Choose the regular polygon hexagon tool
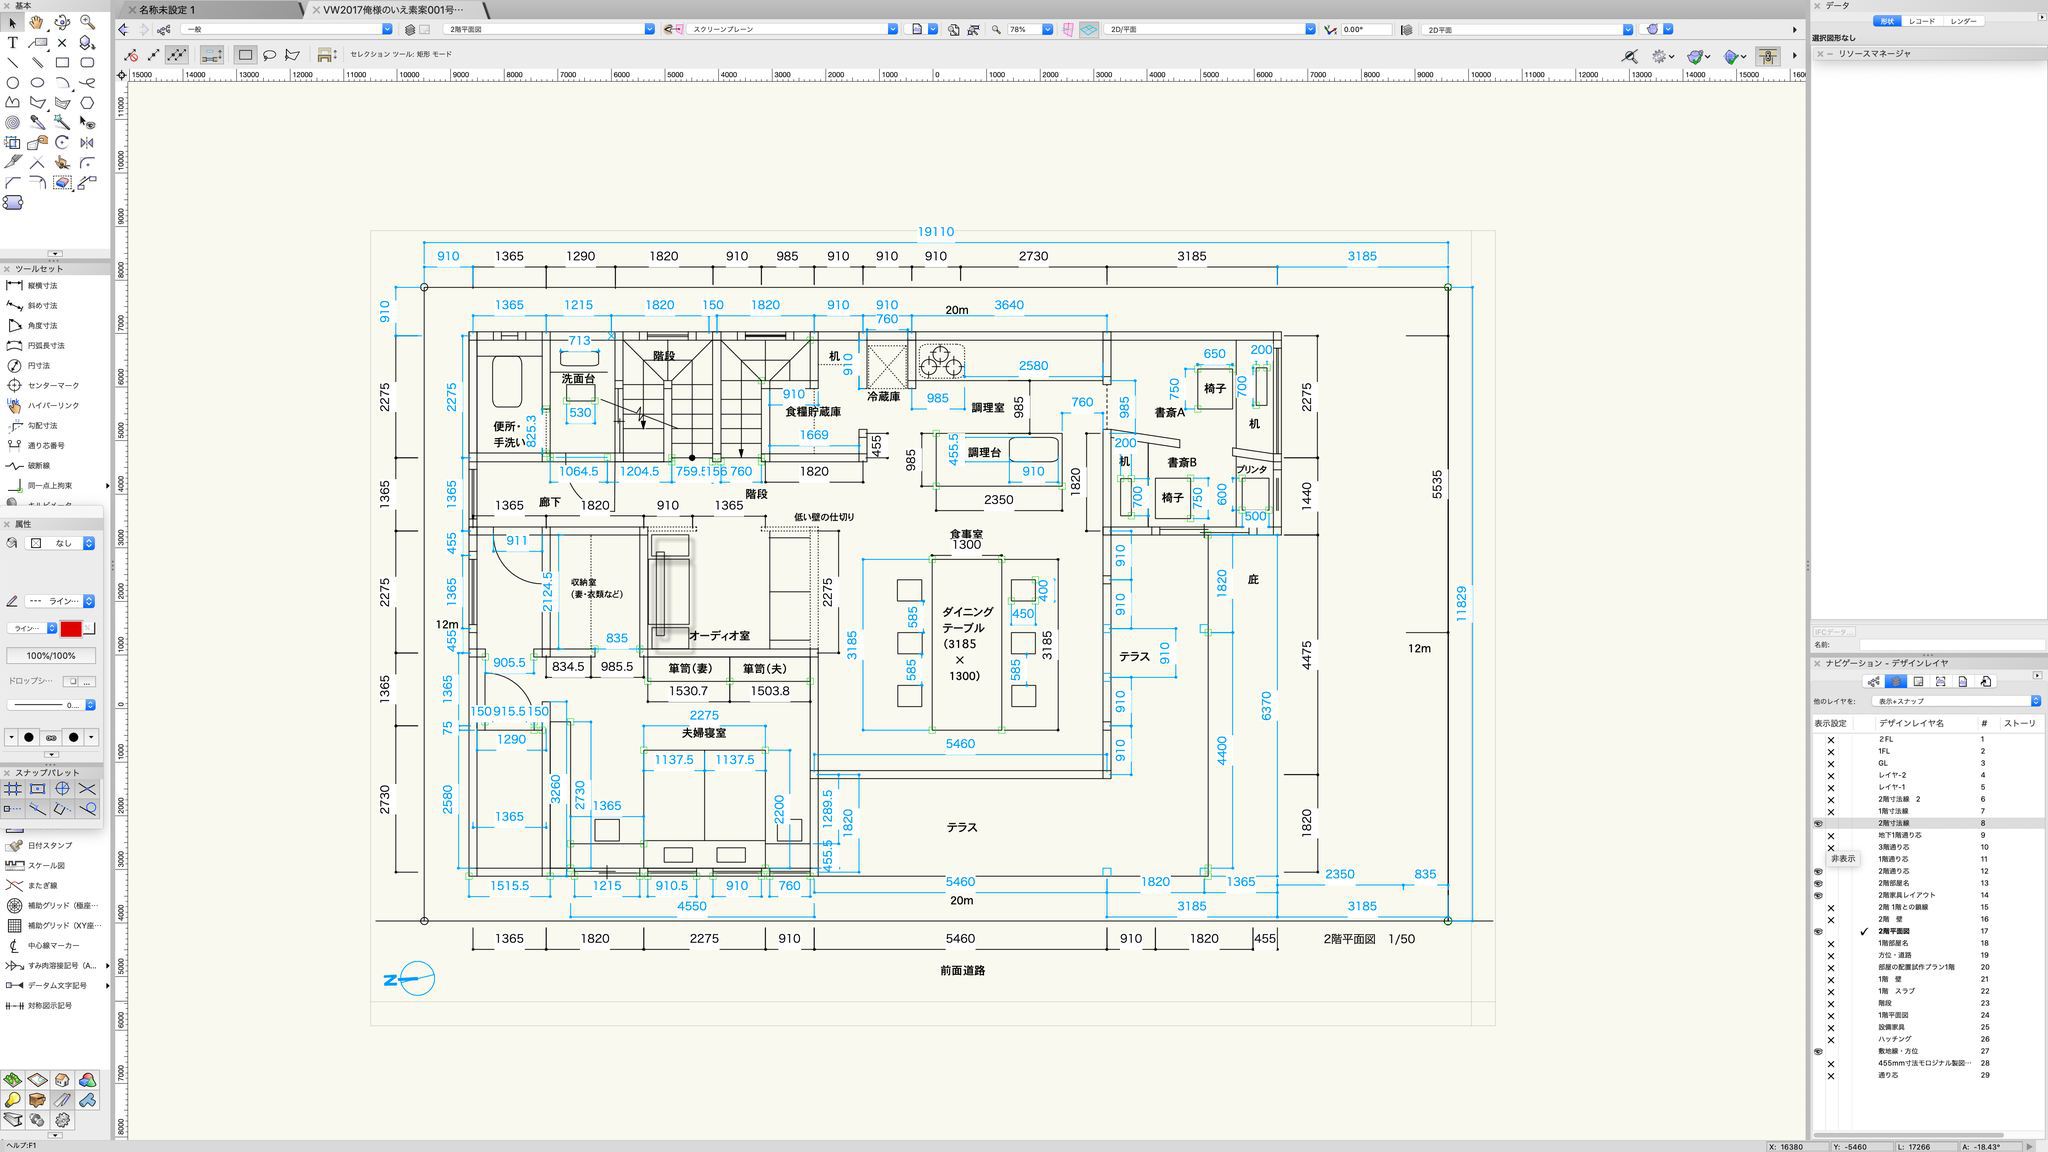This screenshot has width=2048, height=1152. [x=87, y=102]
